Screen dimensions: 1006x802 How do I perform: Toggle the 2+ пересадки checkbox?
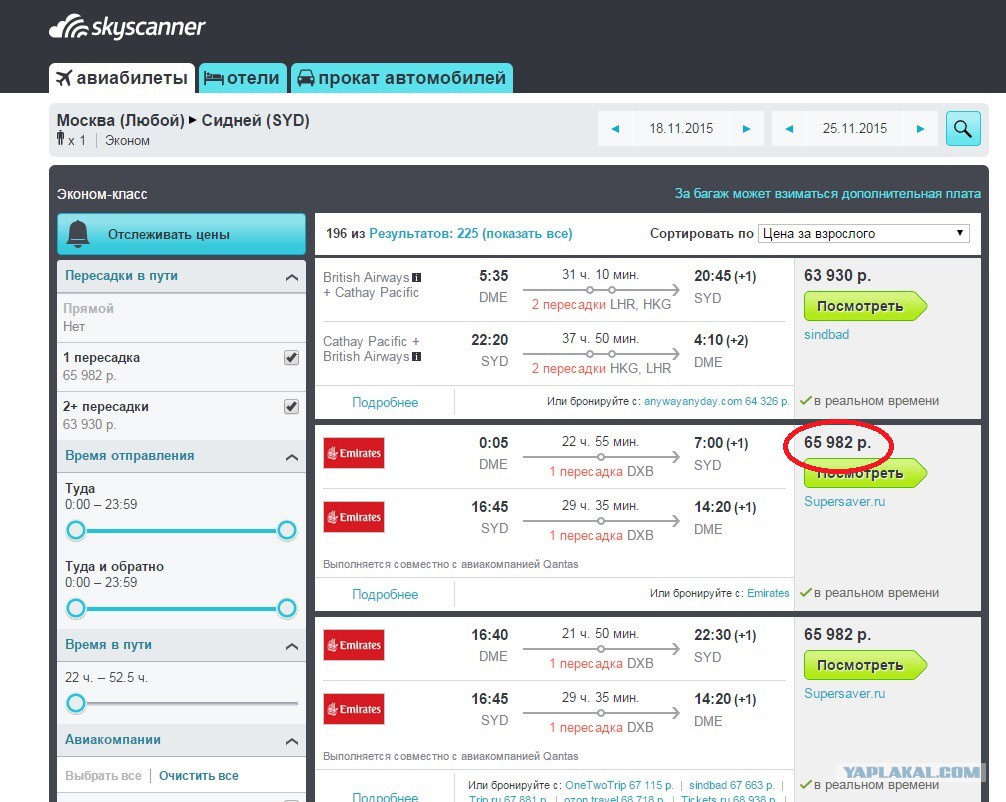tap(291, 406)
